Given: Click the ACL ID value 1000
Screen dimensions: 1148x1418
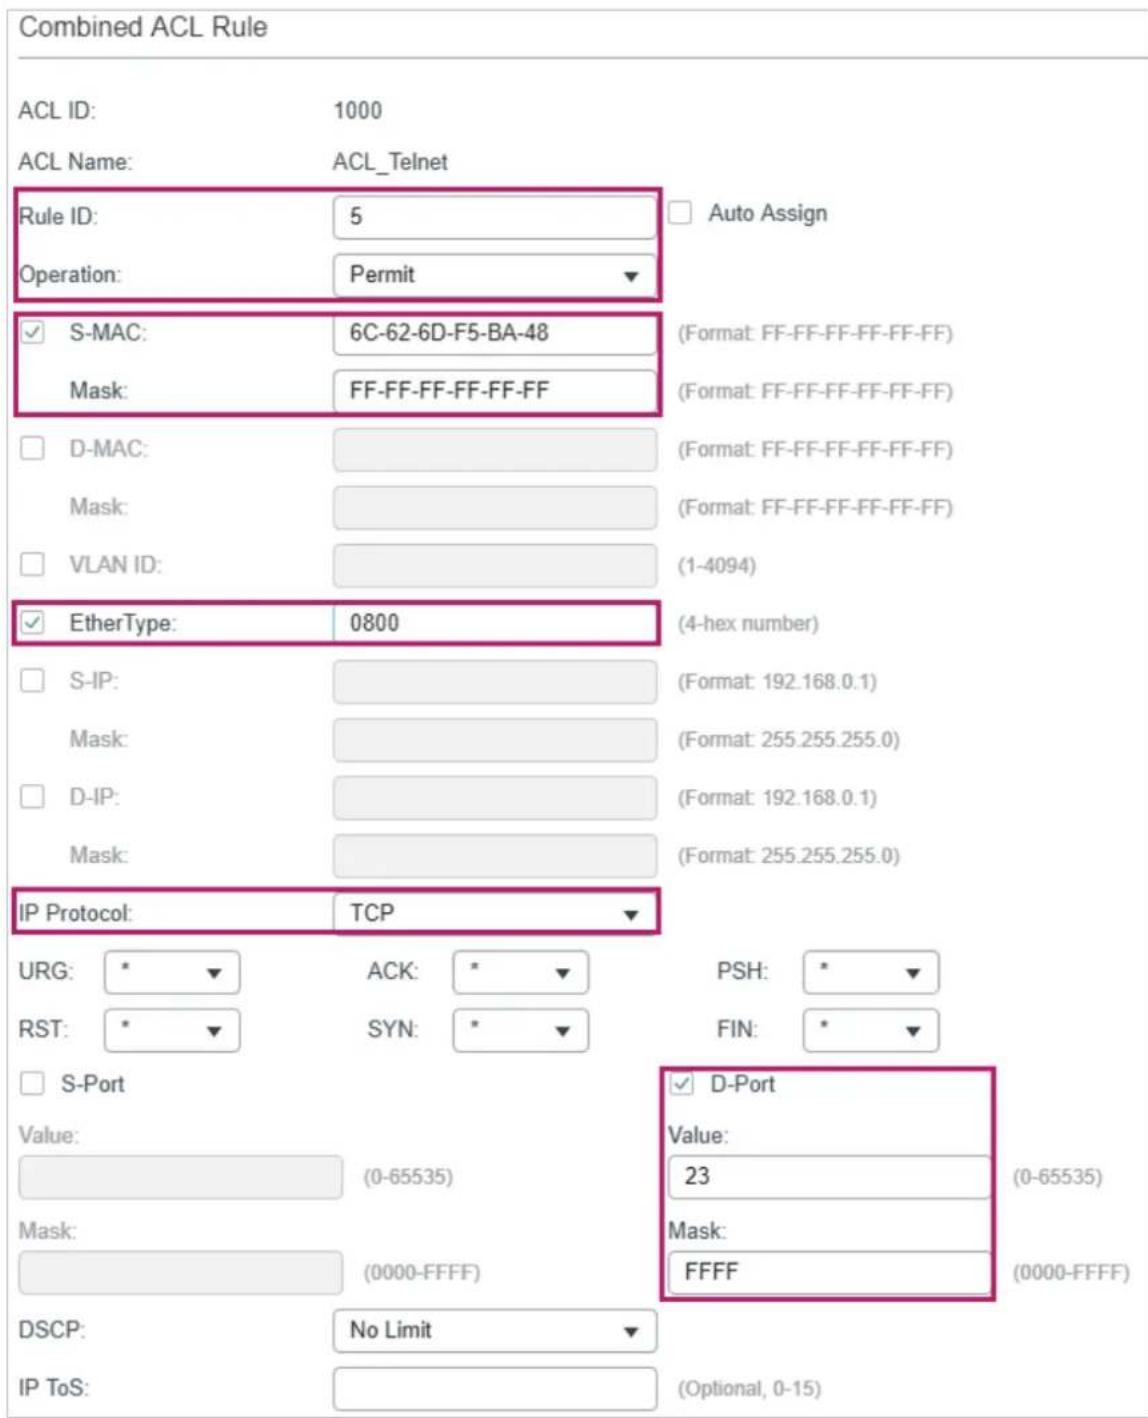Looking at the screenshot, I should 357,111.
